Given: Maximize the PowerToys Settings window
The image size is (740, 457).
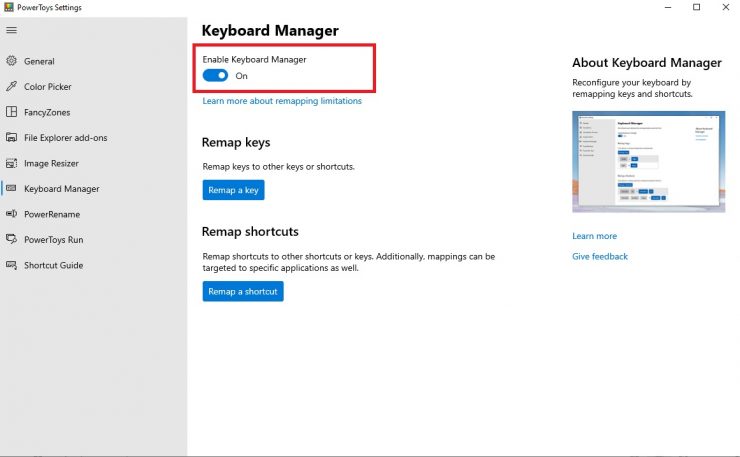Looking at the screenshot, I should 697,7.
